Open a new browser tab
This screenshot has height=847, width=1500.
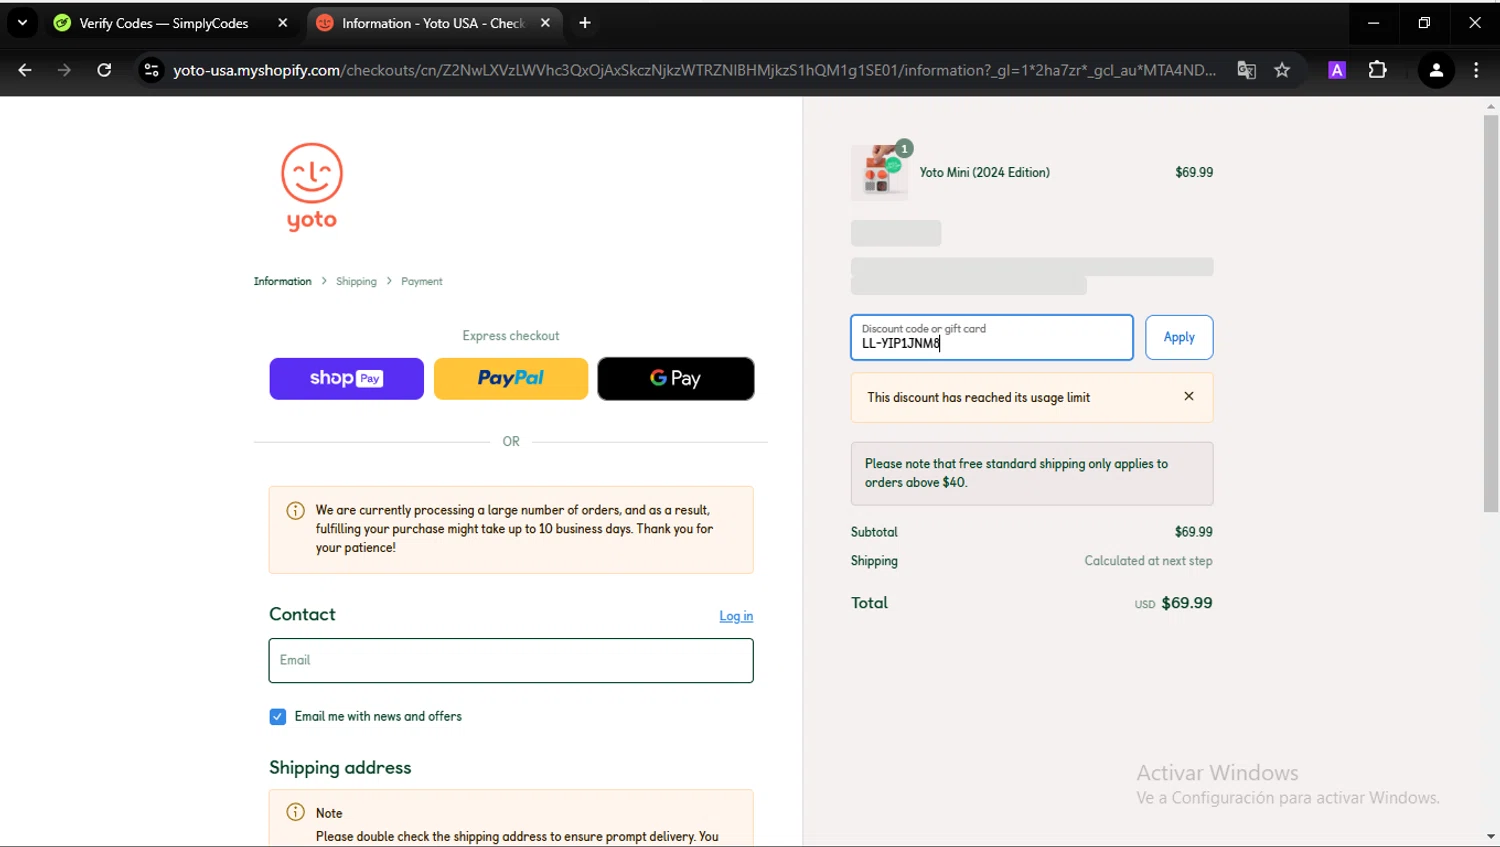585,23
